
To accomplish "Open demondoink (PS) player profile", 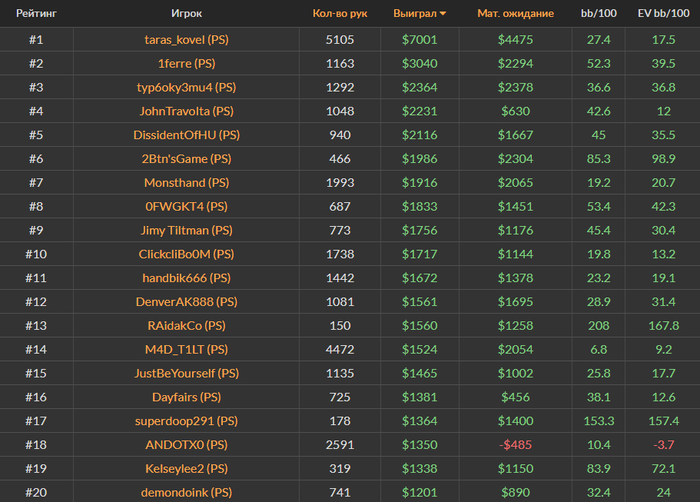I will pos(187,493).
